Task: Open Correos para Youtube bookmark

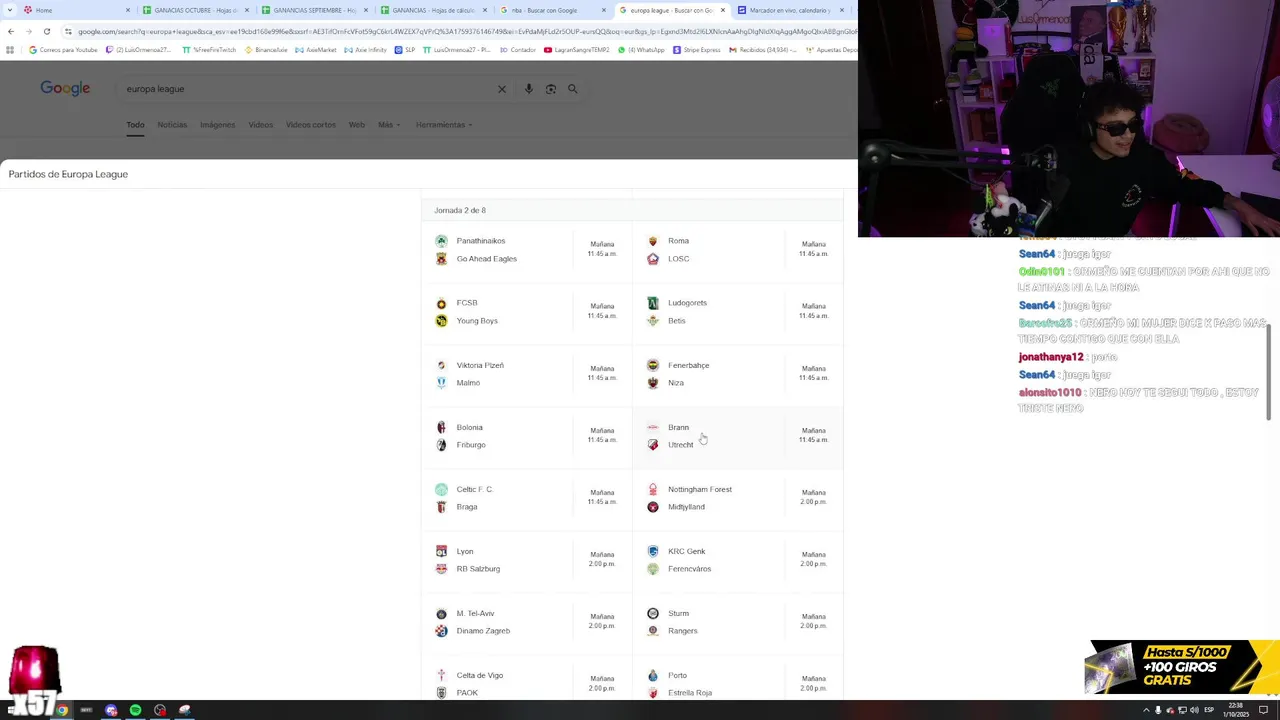Action: point(63,50)
